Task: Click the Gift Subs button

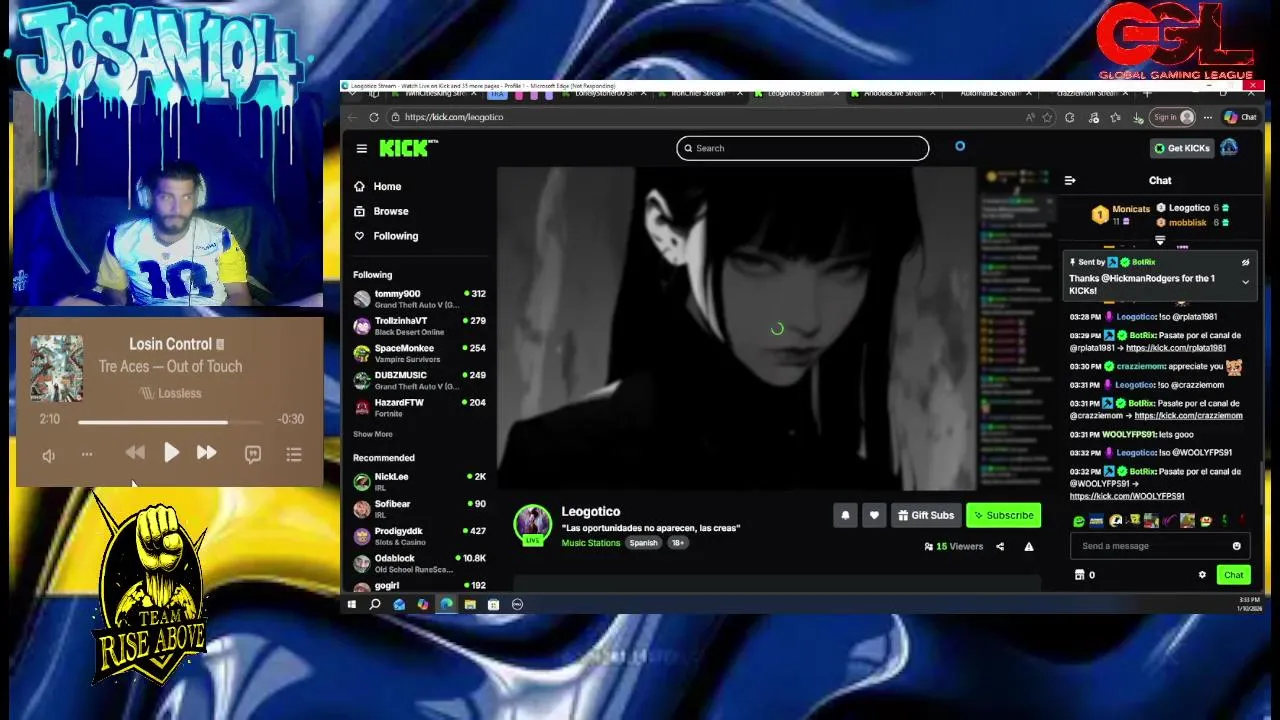Action: (925, 515)
